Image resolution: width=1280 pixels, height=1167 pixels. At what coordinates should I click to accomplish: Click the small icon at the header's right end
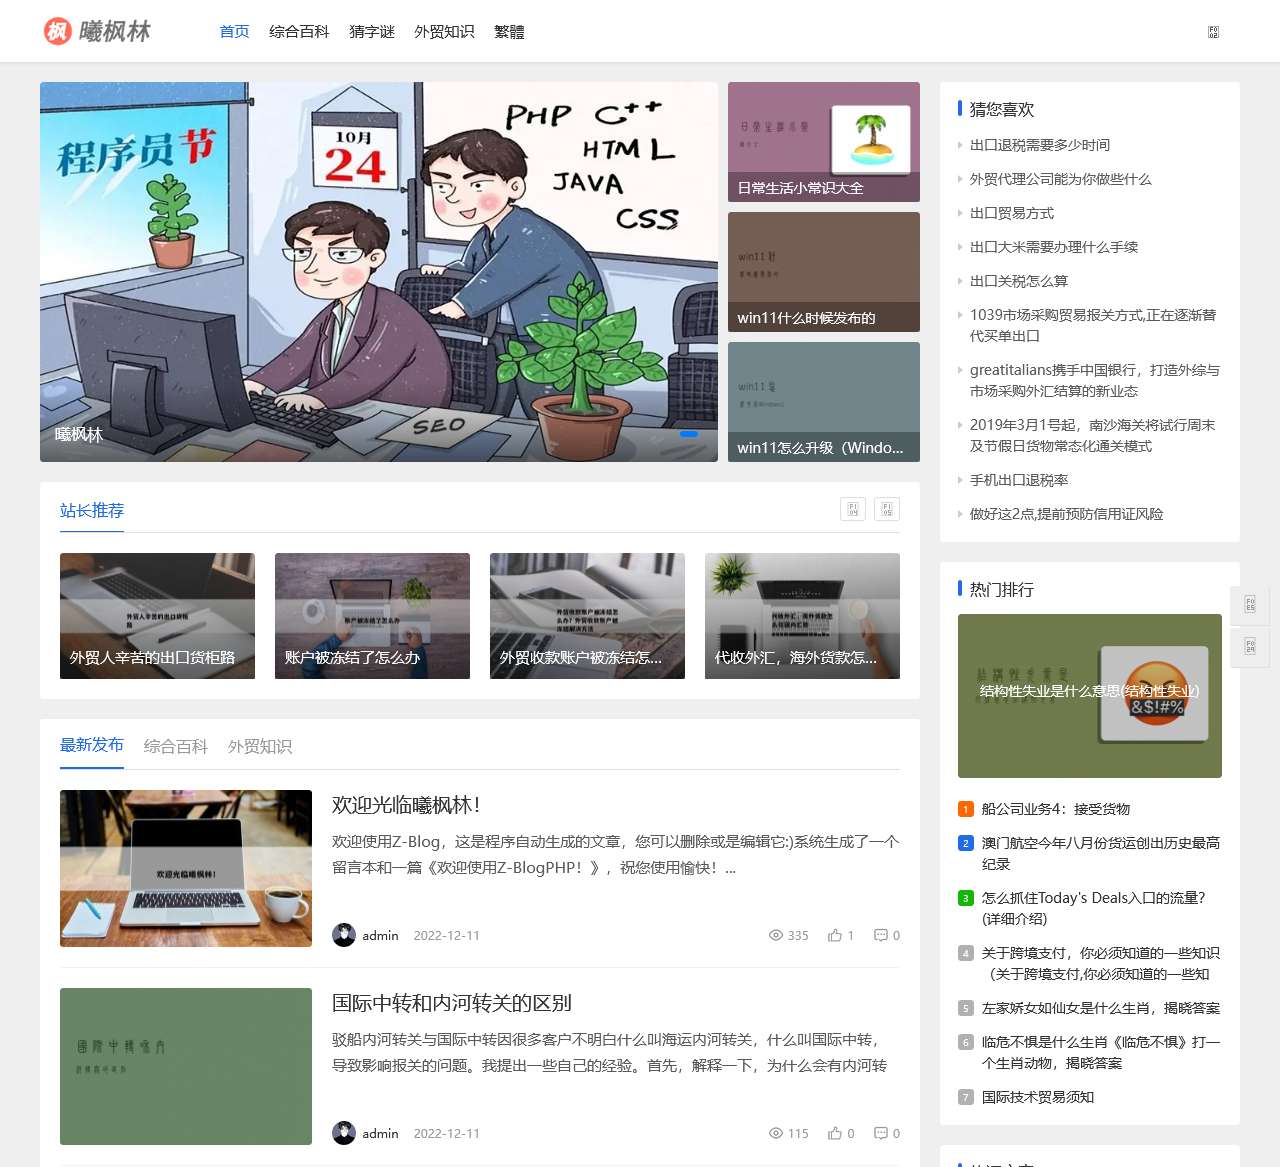click(1213, 32)
